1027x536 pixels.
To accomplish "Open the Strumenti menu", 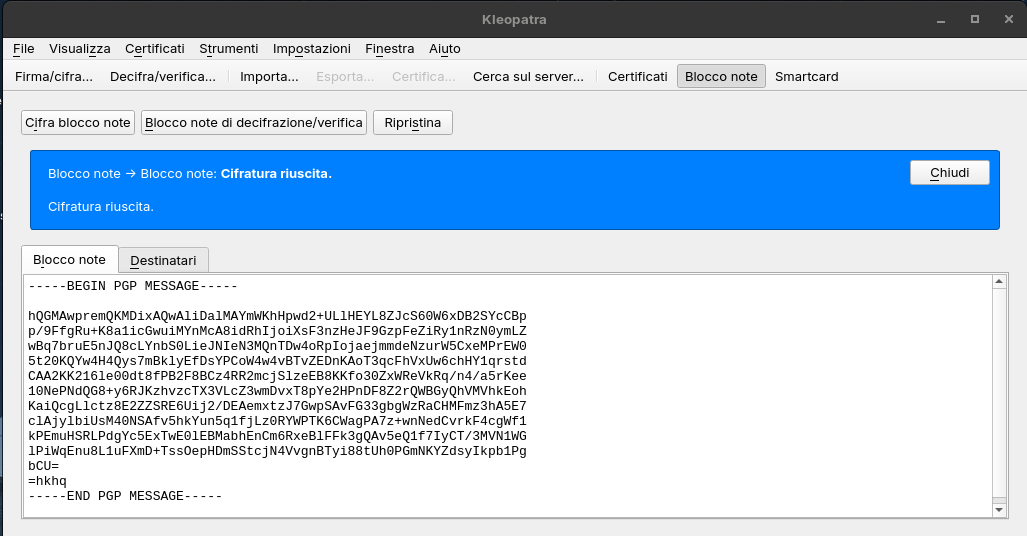I will (229, 48).
